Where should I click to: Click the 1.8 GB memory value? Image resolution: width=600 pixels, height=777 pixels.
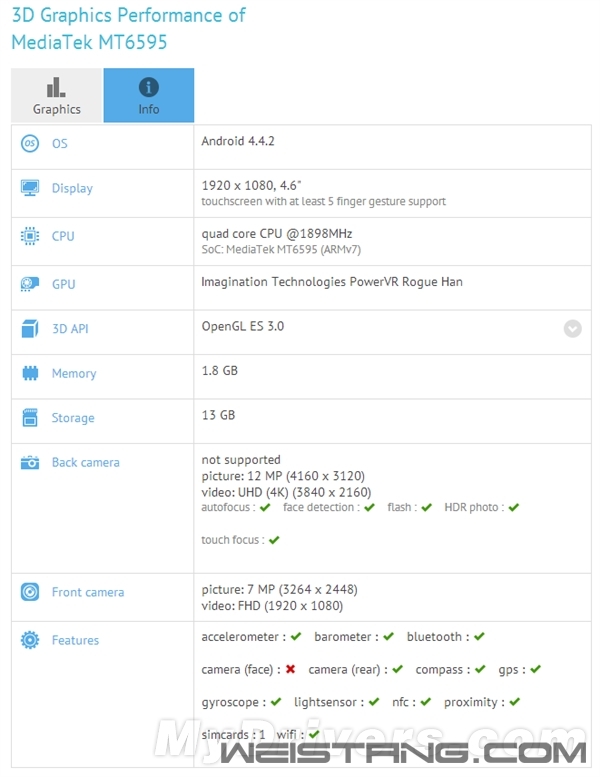pos(219,371)
